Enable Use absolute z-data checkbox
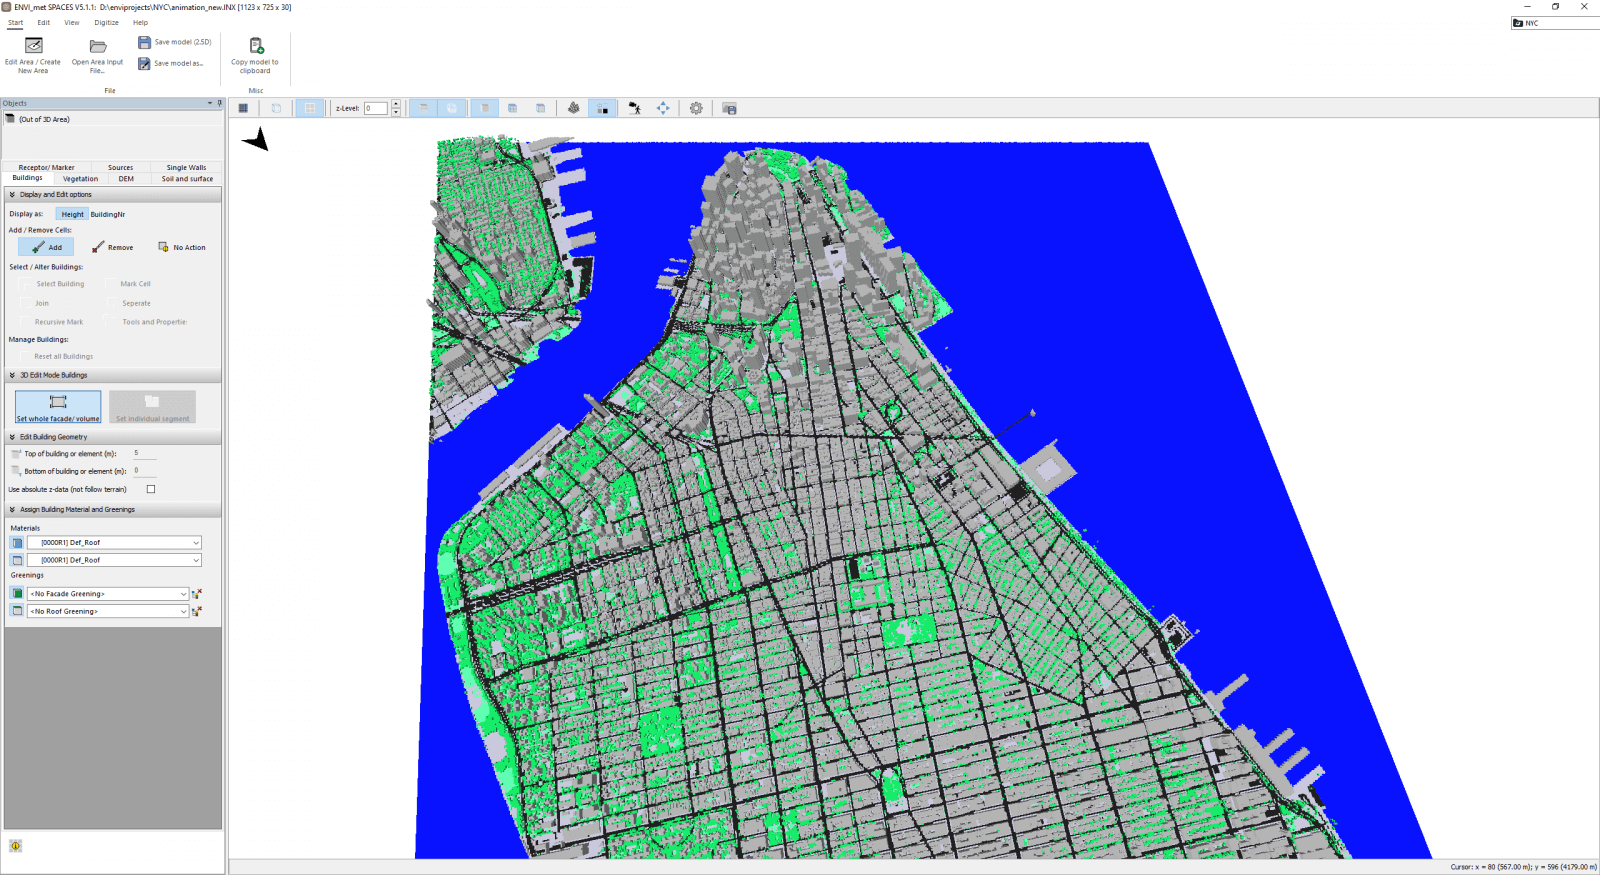1600x875 pixels. [151, 489]
